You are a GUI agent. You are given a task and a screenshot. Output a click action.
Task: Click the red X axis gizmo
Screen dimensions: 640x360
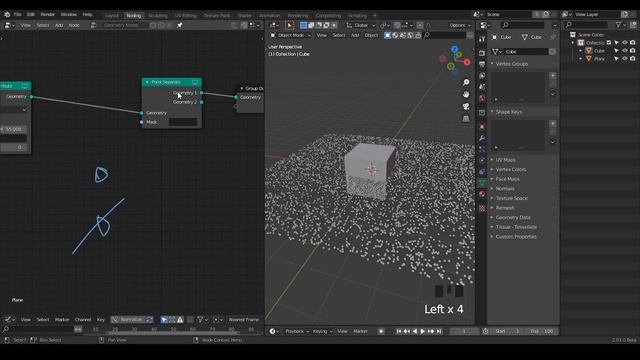467,62
